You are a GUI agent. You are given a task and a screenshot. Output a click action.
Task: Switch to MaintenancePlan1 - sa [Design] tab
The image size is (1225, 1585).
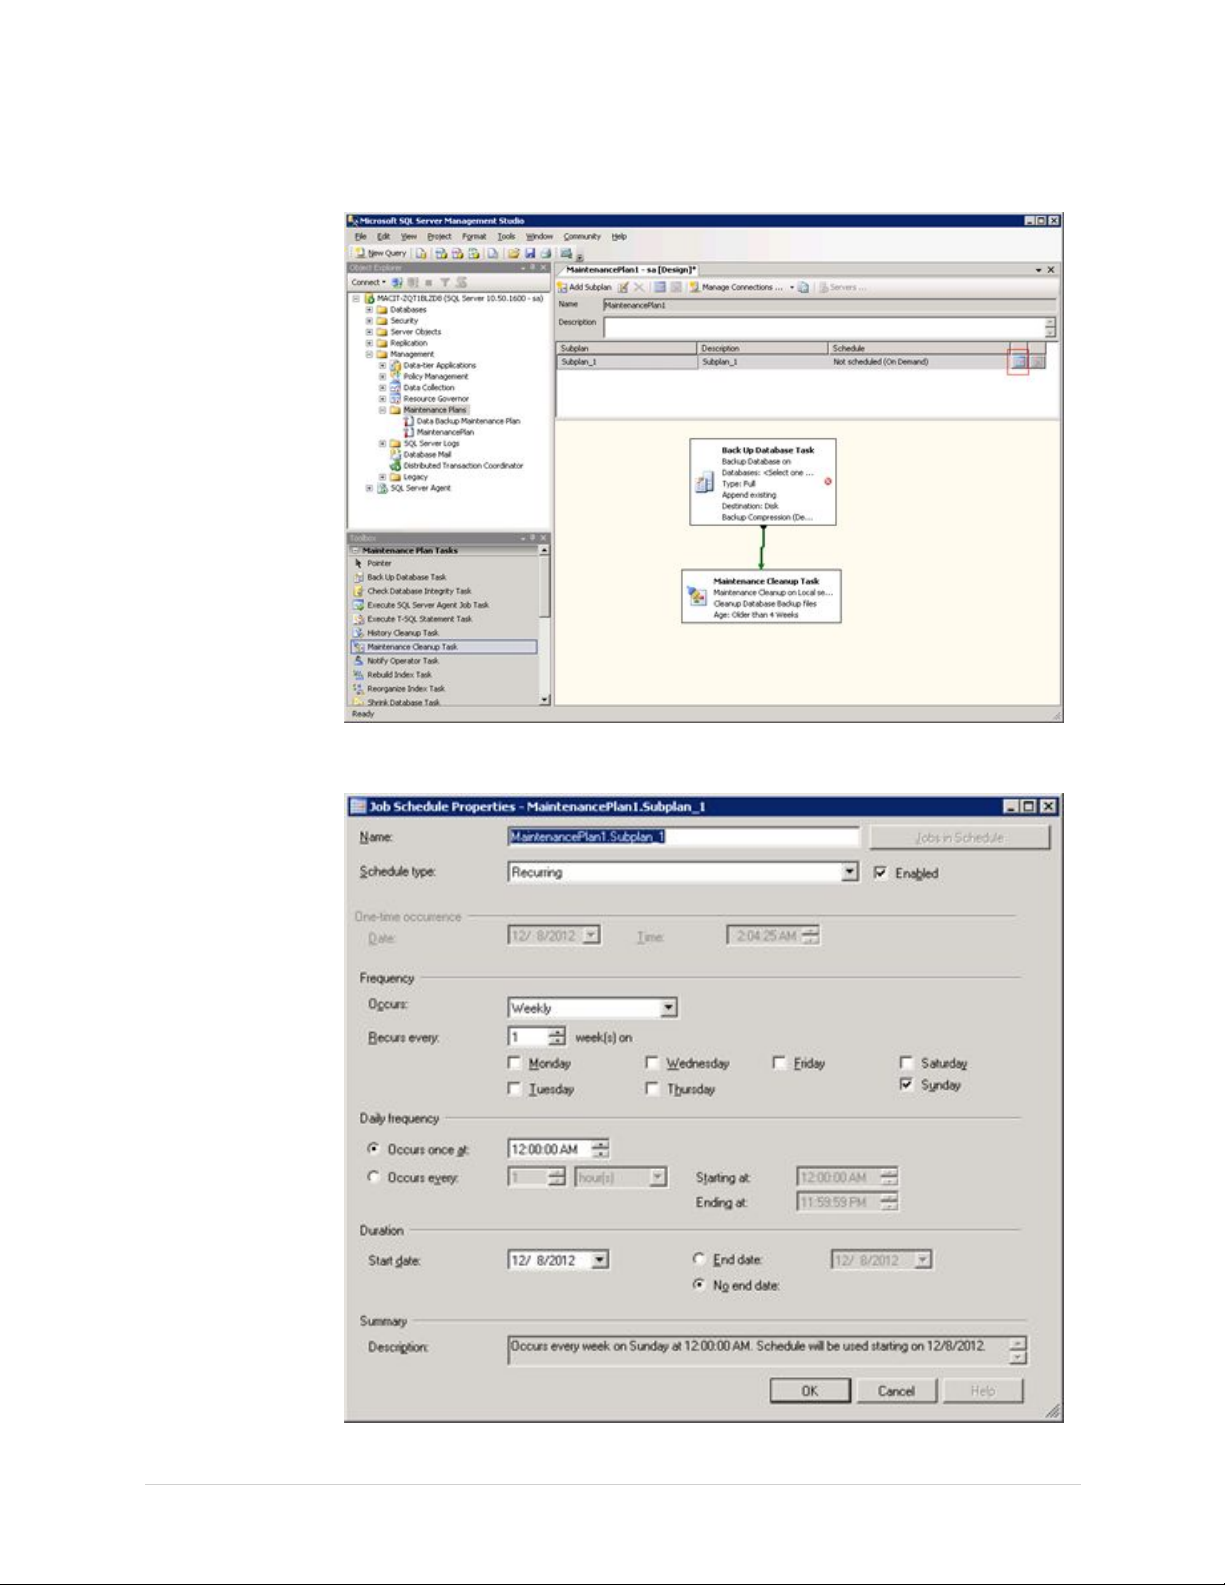click(x=631, y=270)
